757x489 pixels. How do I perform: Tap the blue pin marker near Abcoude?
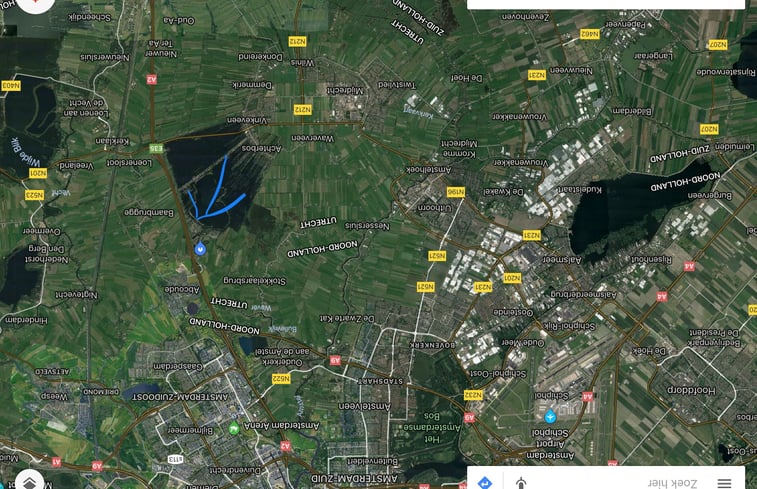click(200, 249)
